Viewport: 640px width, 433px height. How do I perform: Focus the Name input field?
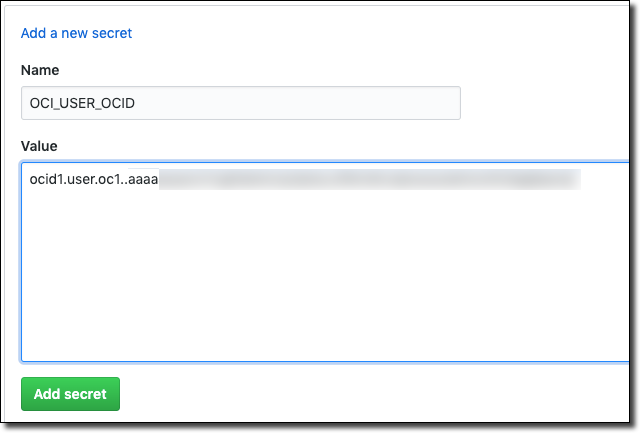click(x=240, y=103)
